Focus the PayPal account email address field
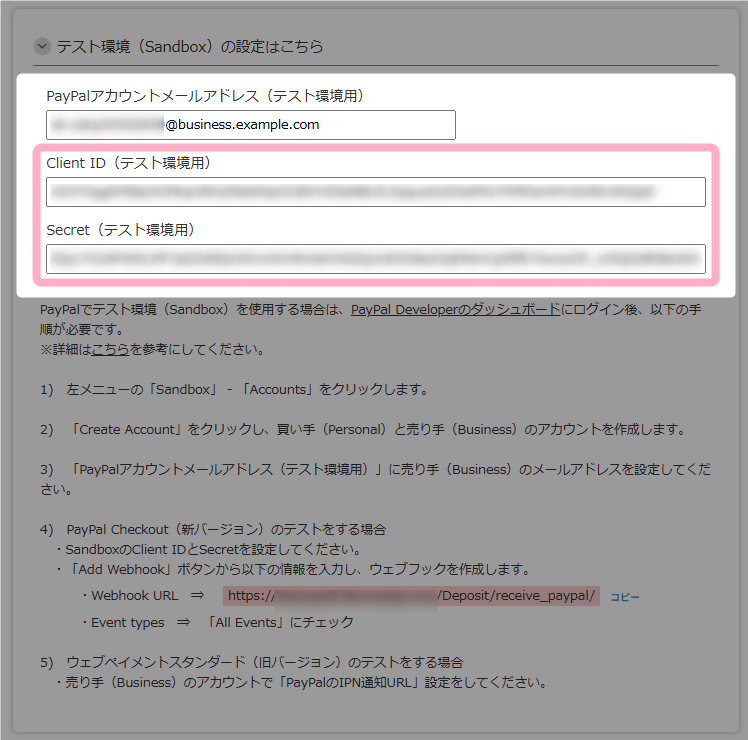Viewport: 748px width, 740px height. tap(250, 125)
